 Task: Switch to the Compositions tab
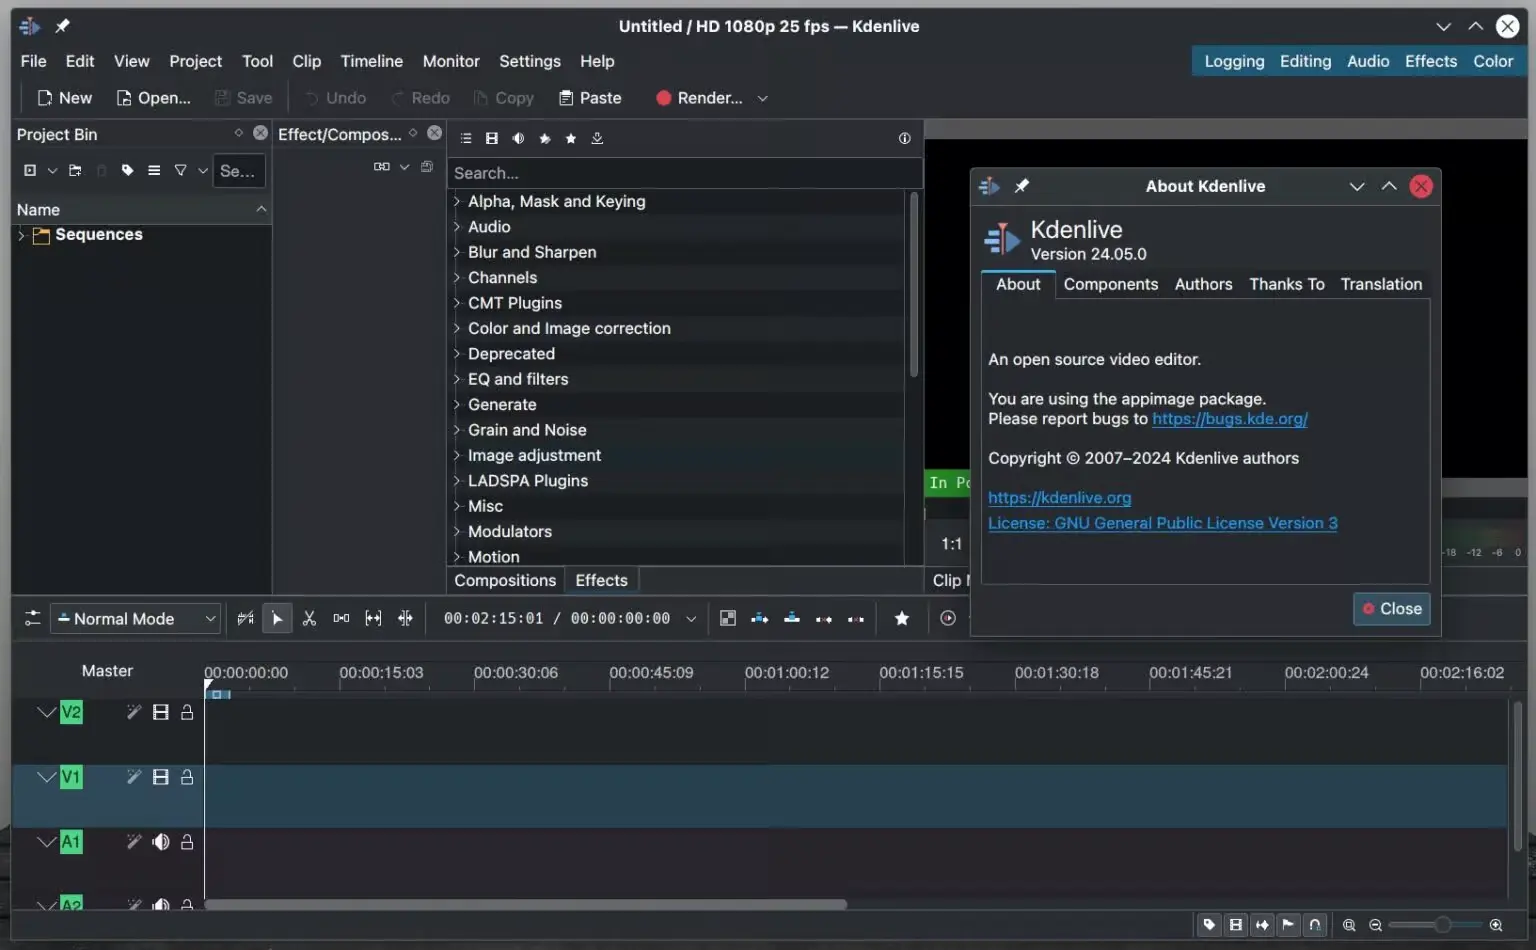[x=505, y=580]
